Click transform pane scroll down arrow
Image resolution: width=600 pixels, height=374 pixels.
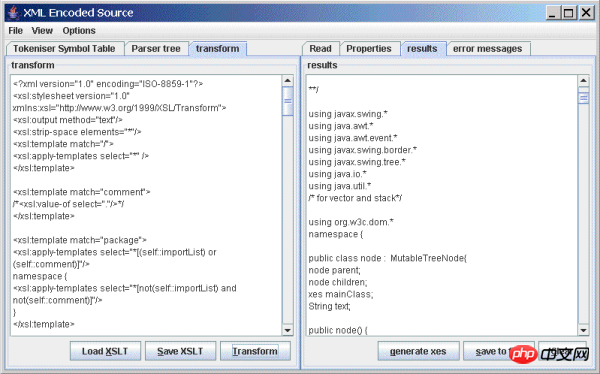coord(287,330)
